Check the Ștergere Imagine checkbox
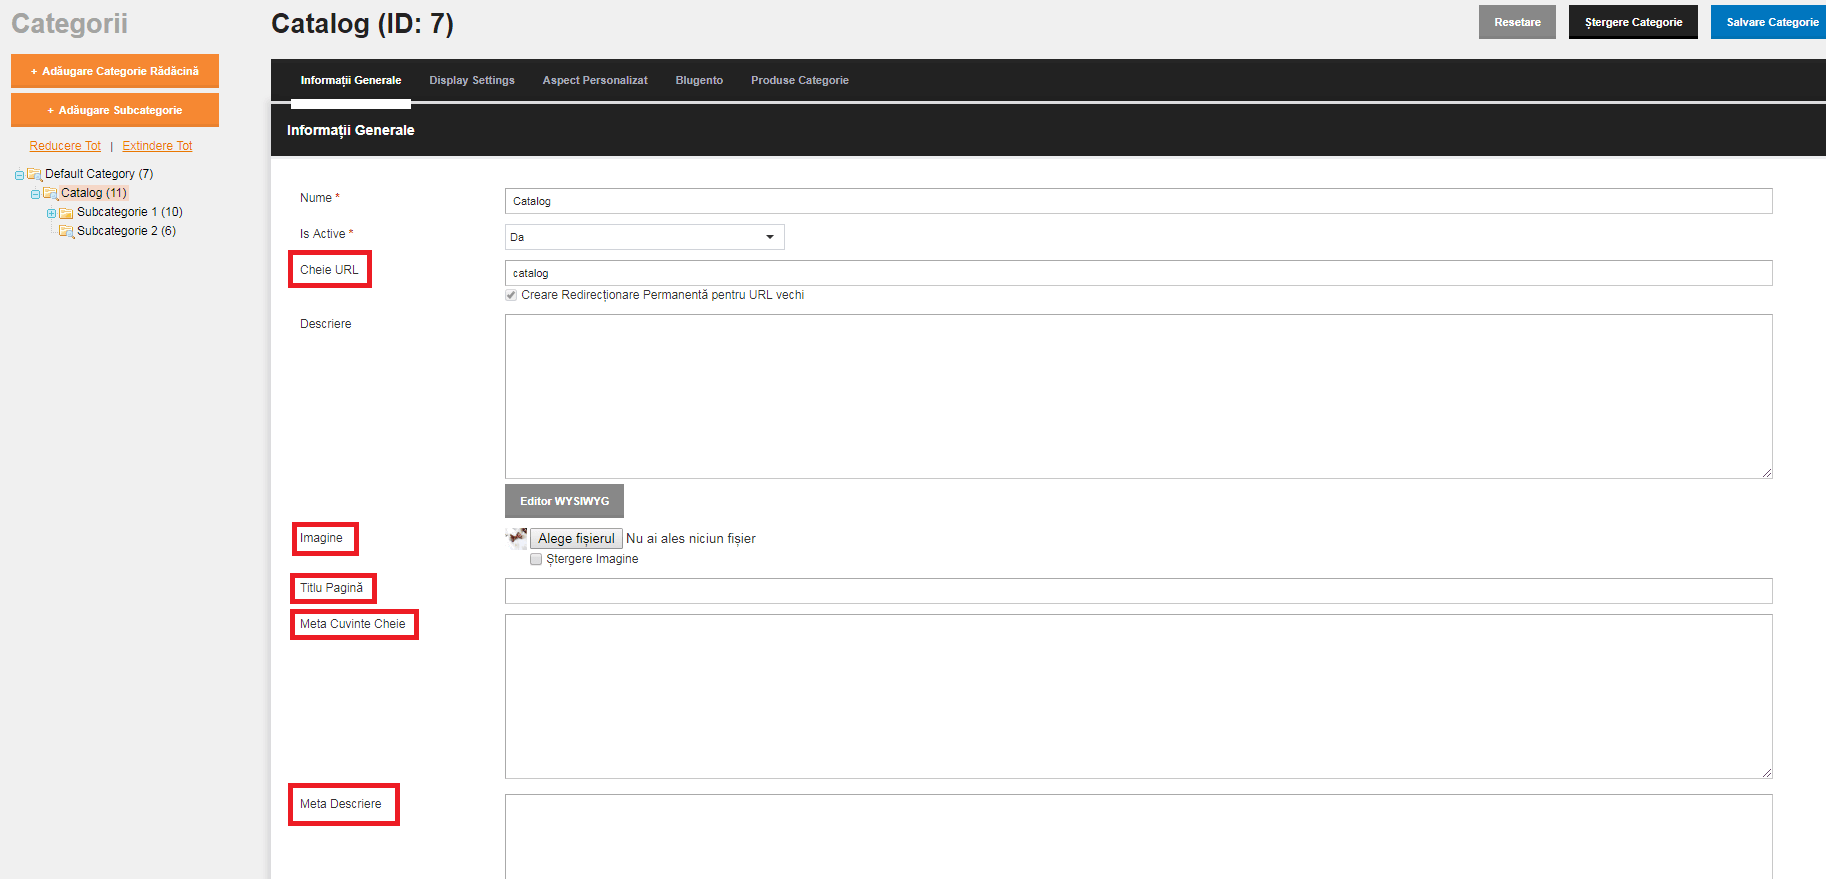This screenshot has height=879, width=1826. (x=536, y=559)
